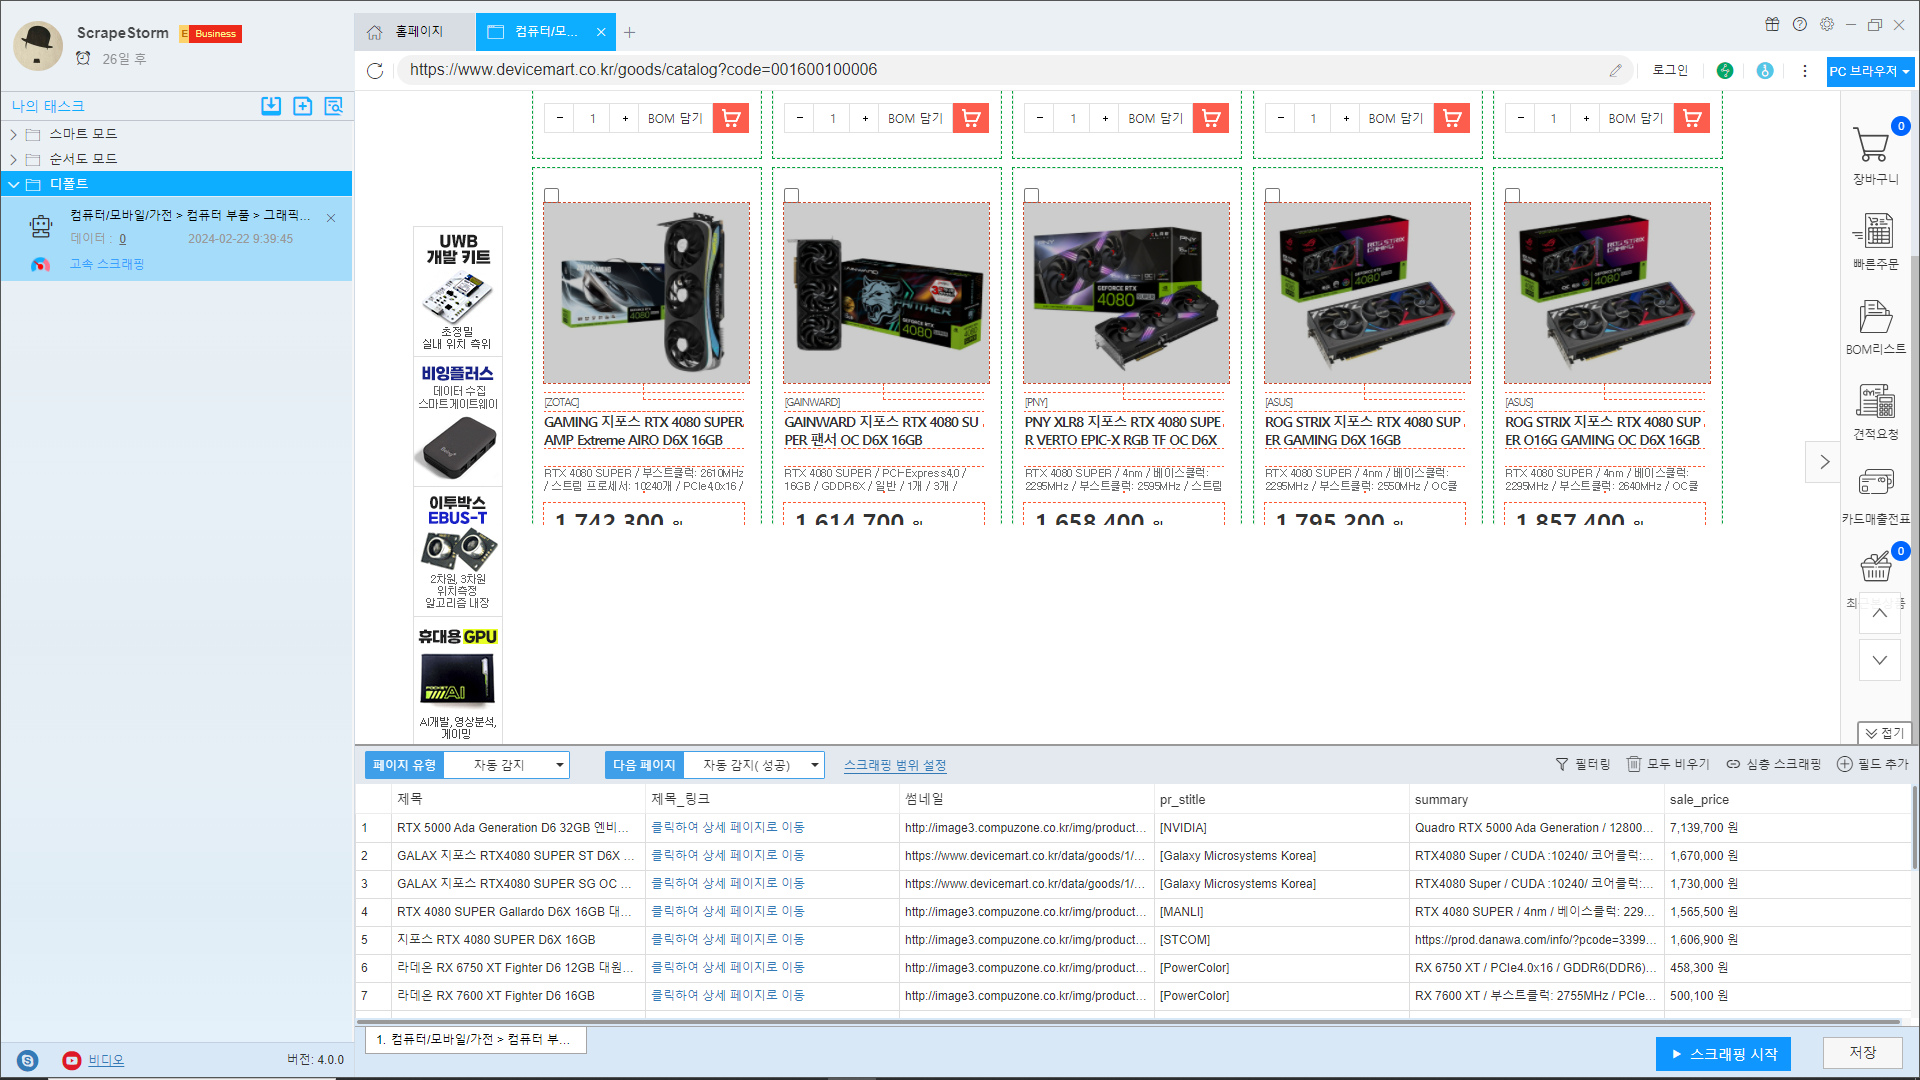This screenshot has width=1920, height=1080.
Task: Click the 필터링 filter button
Action: [1583, 764]
